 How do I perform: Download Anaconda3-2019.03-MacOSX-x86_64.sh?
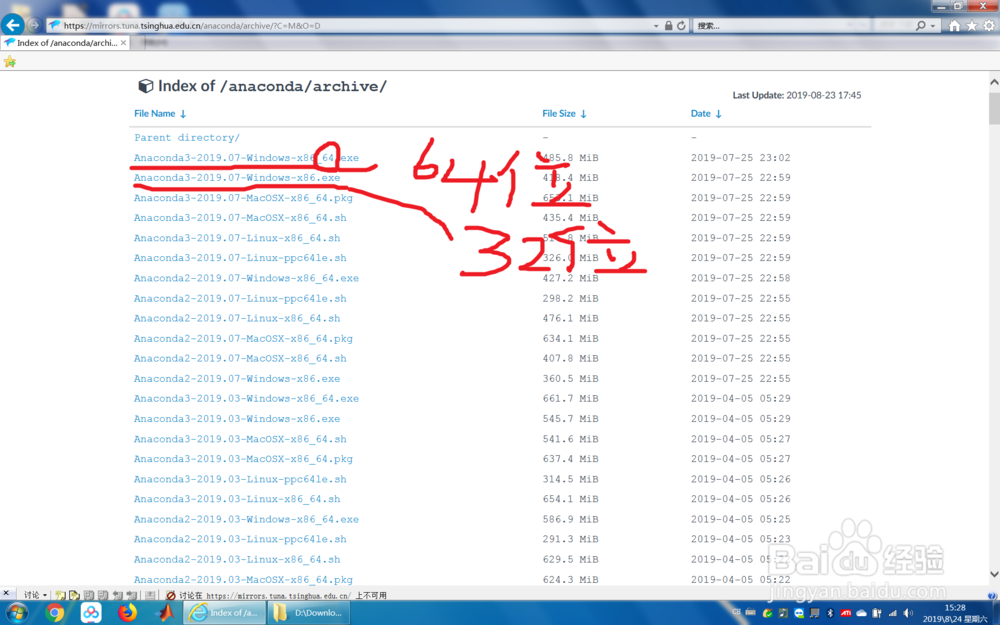tap(240, 439)
